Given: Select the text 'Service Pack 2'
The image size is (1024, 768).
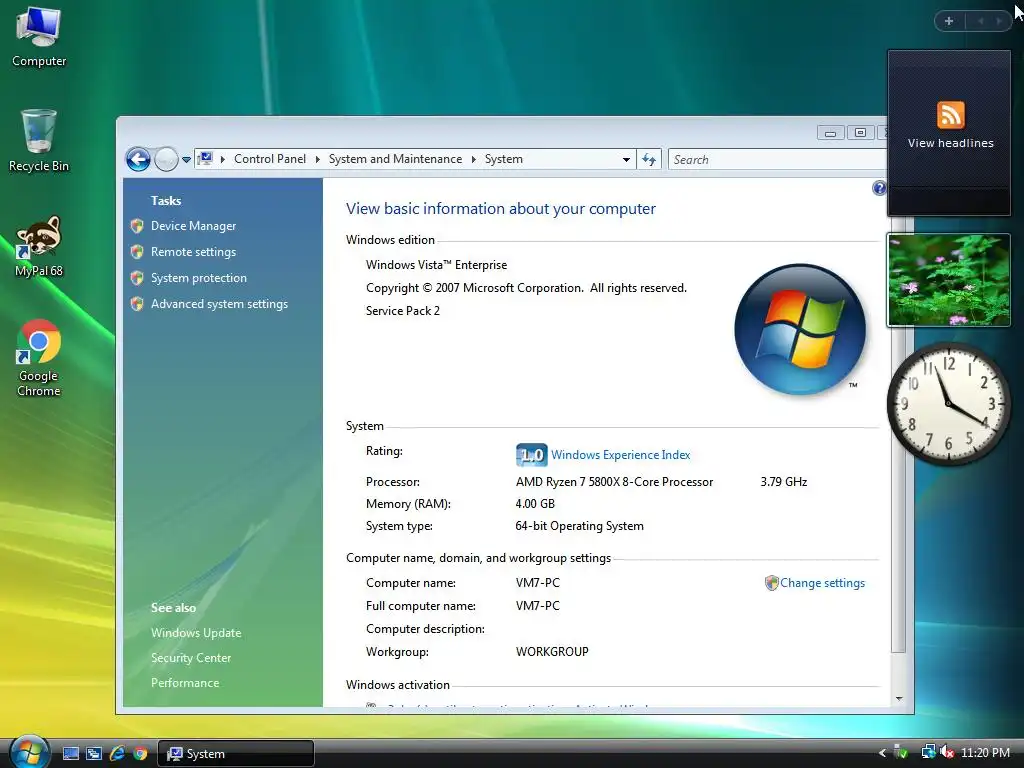Looking at the screenshot, I should [x=402, y=311].
